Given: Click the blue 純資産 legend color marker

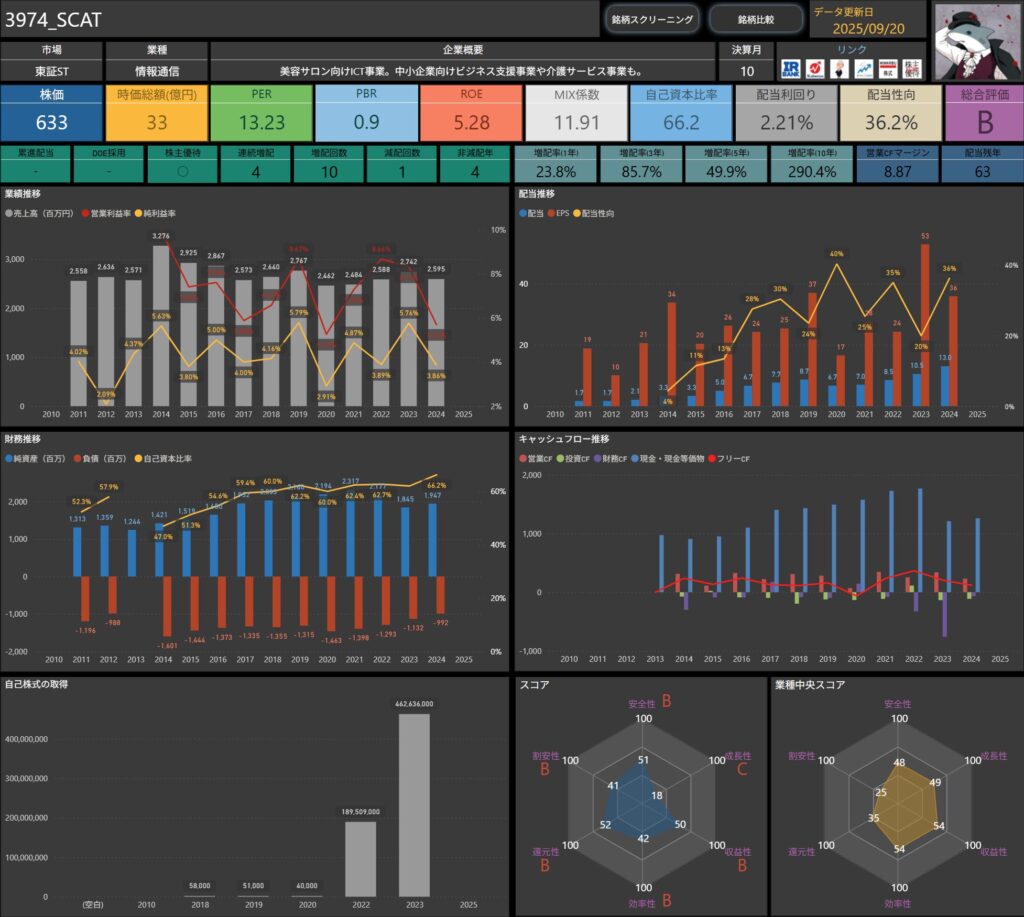Looking at the screenshot, I should coord(9,458).
